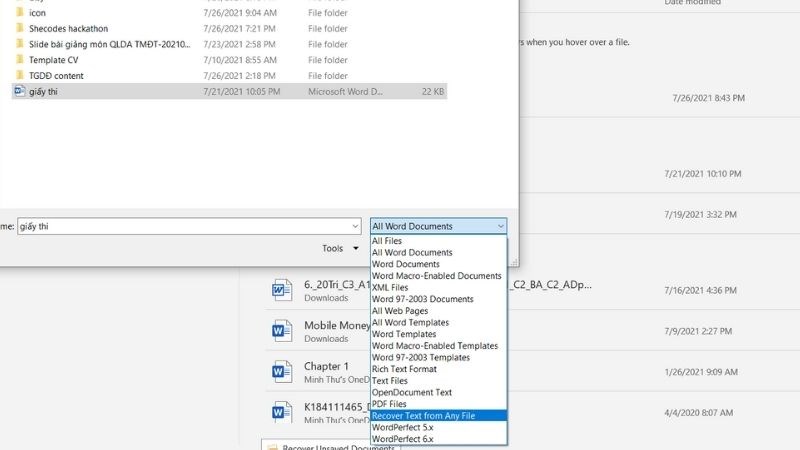Click the Word icon beside Mobile Money
This screenshot has height=450, width=800.
[x=281, y=331]
